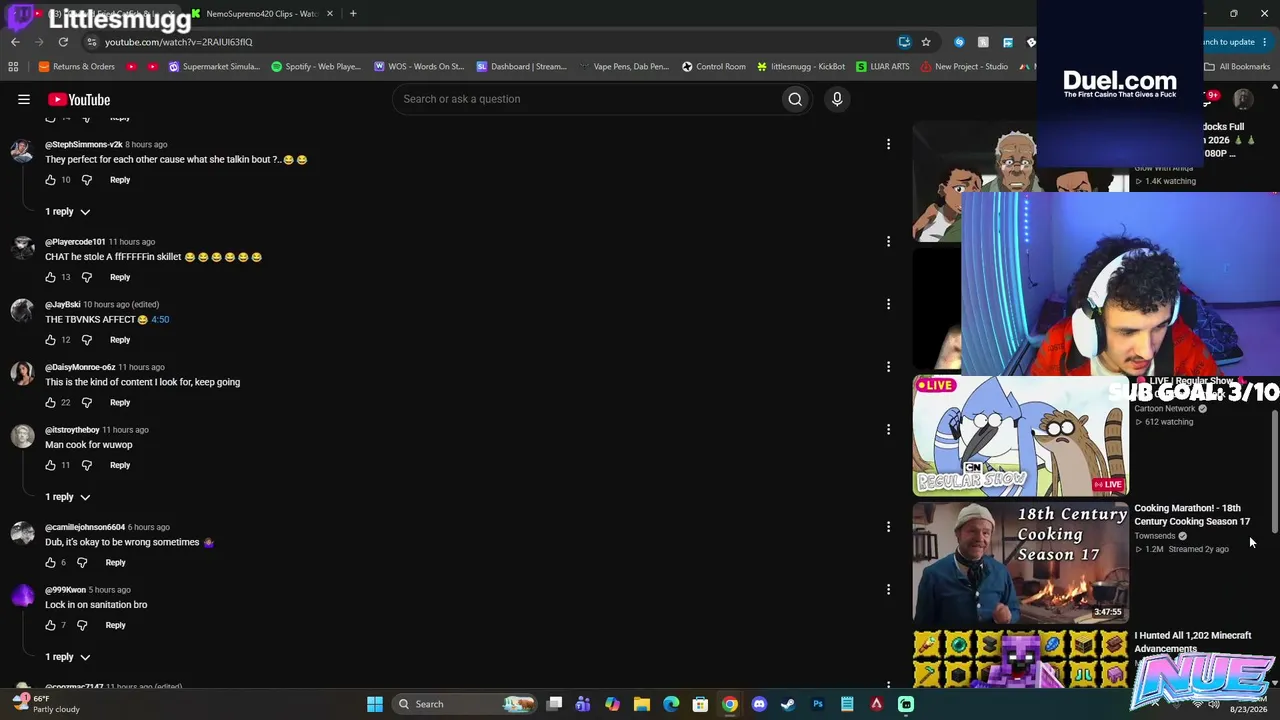Like the @camillejohnson6604 comment

(x=50, y=562)
